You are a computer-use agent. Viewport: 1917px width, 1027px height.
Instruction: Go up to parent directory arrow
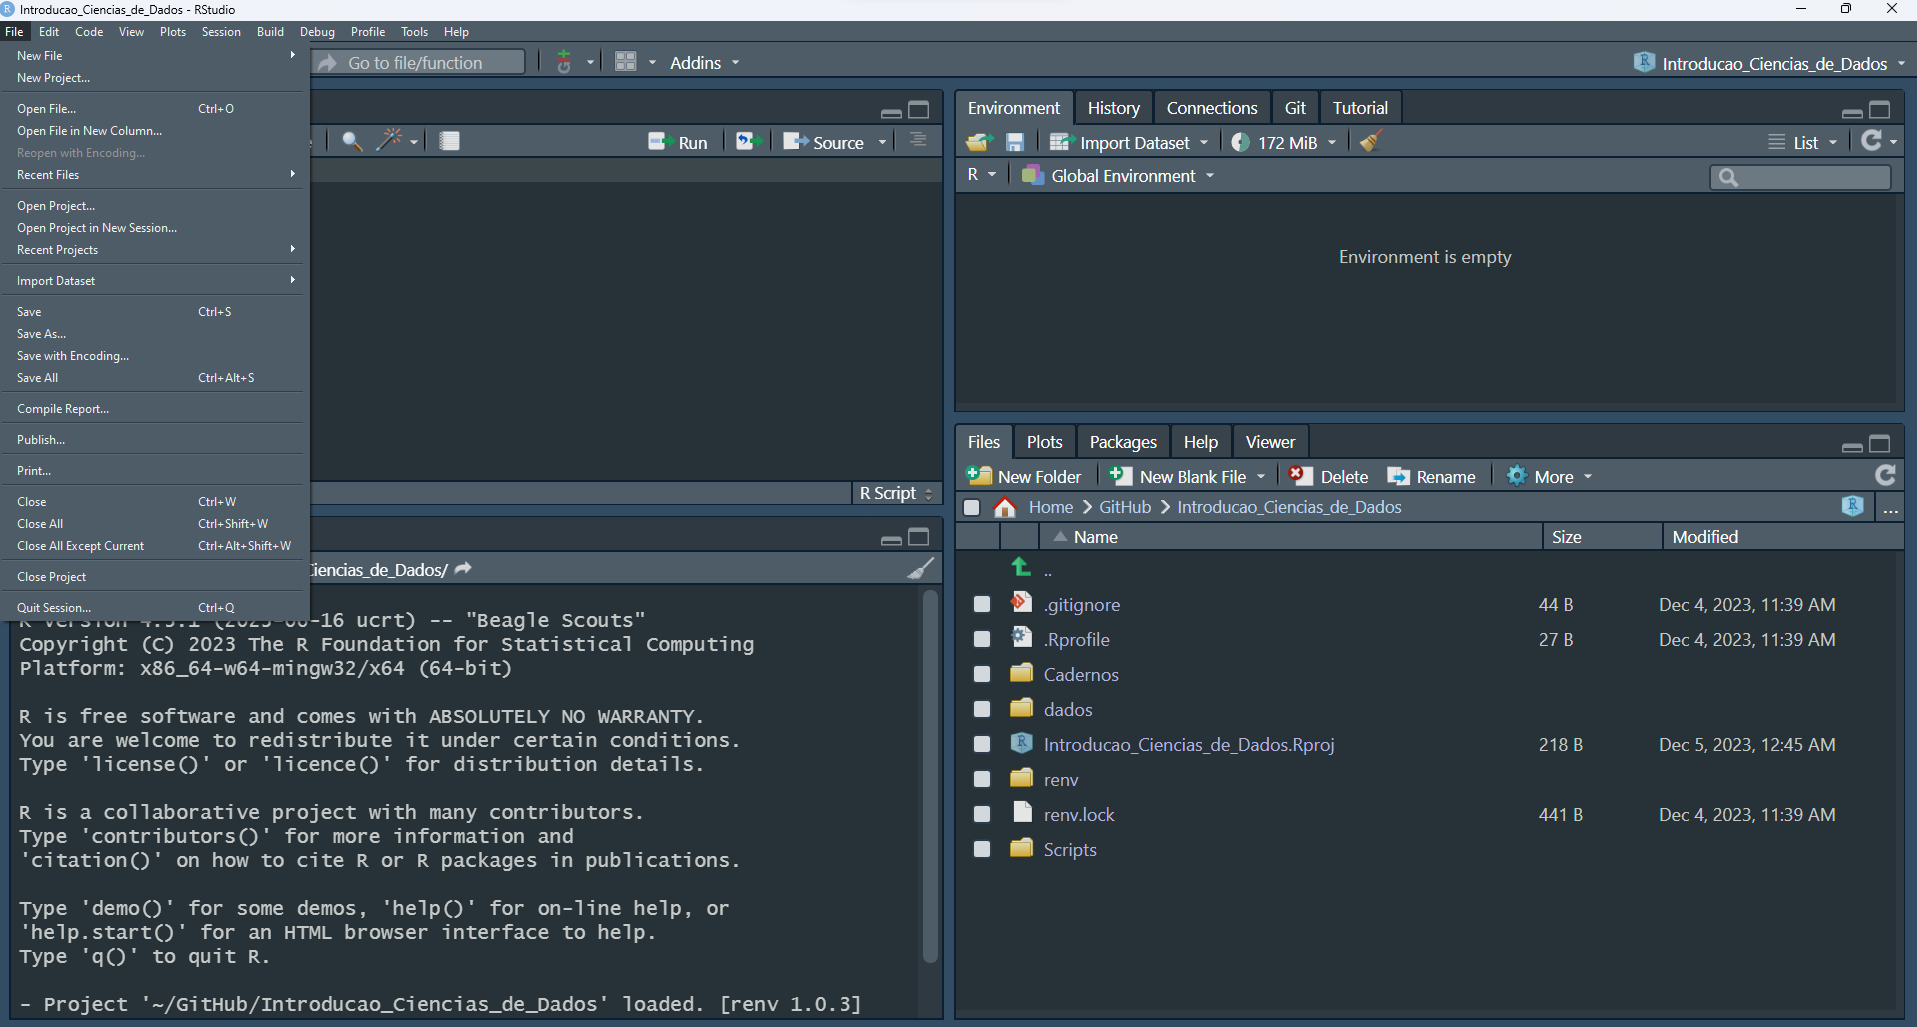click(x=1021, y=567)
